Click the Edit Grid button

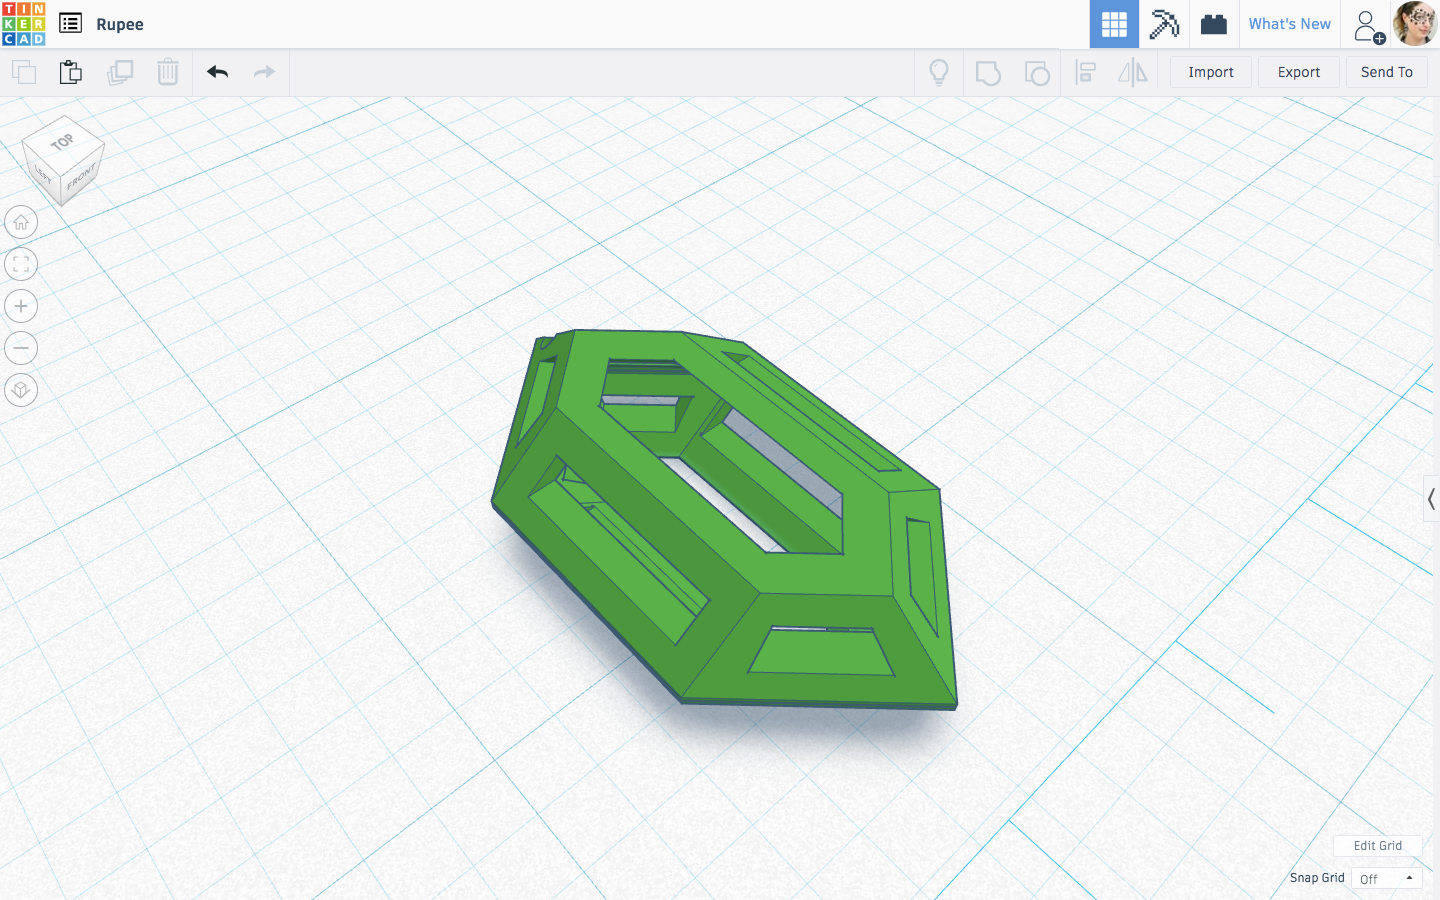pyautogui.click(x=1378, y=846)
